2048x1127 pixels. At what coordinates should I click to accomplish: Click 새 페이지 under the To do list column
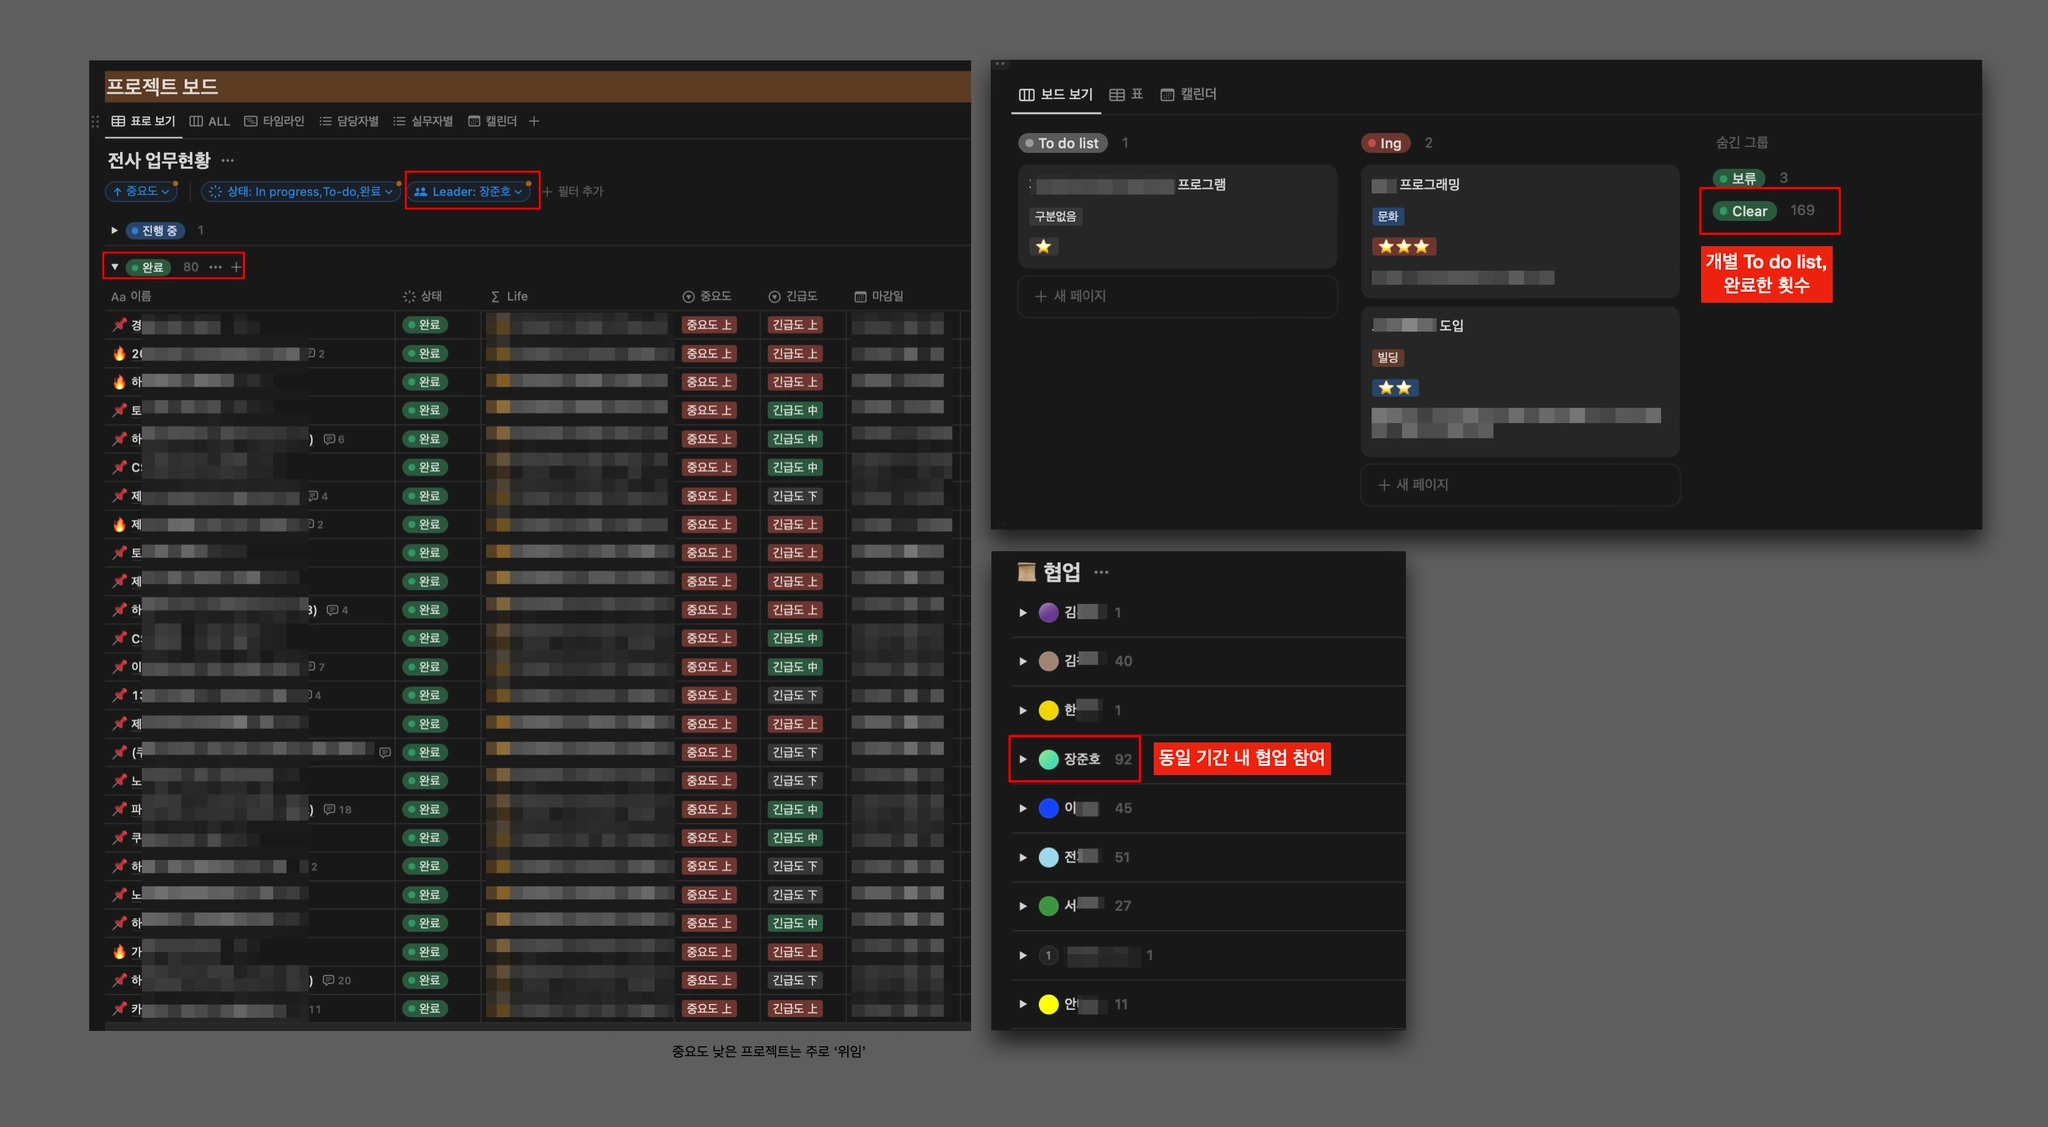tap(1070, 296)
